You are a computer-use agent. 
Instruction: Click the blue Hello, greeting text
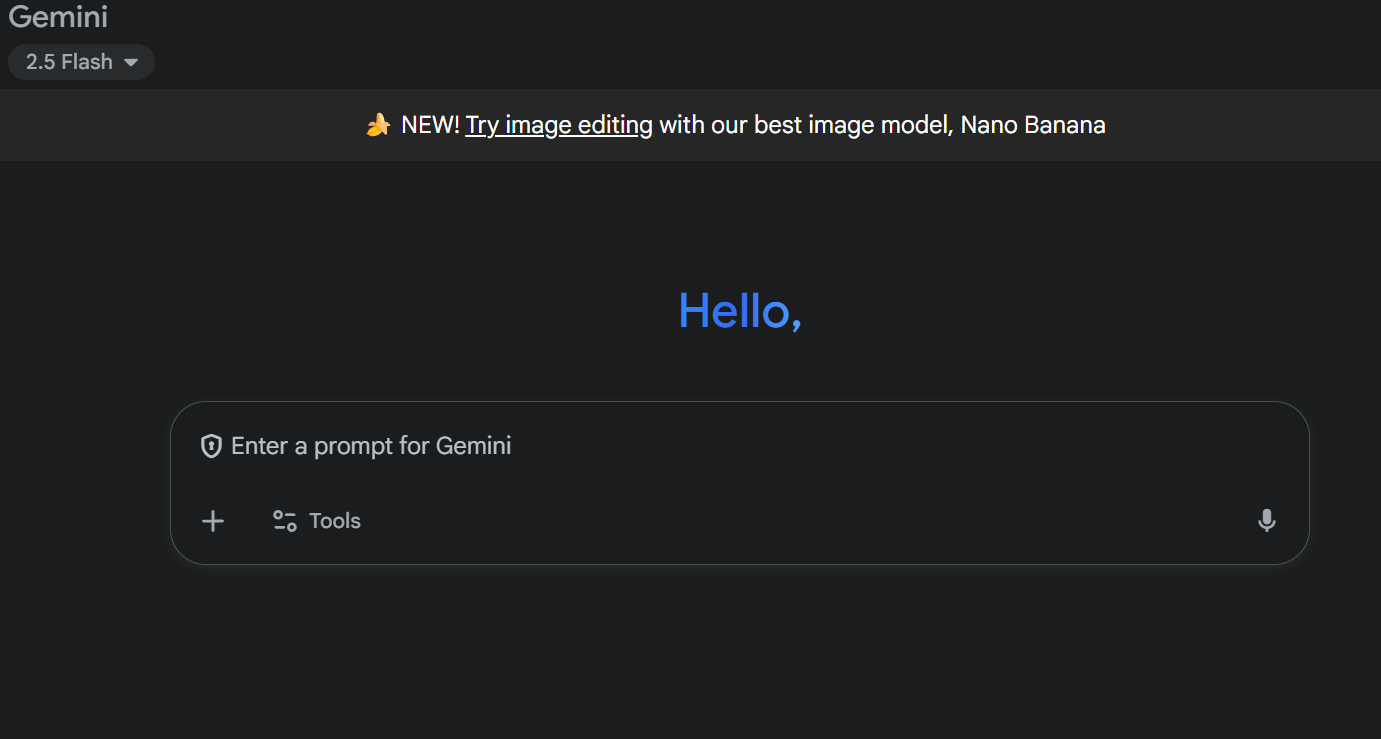739,311
